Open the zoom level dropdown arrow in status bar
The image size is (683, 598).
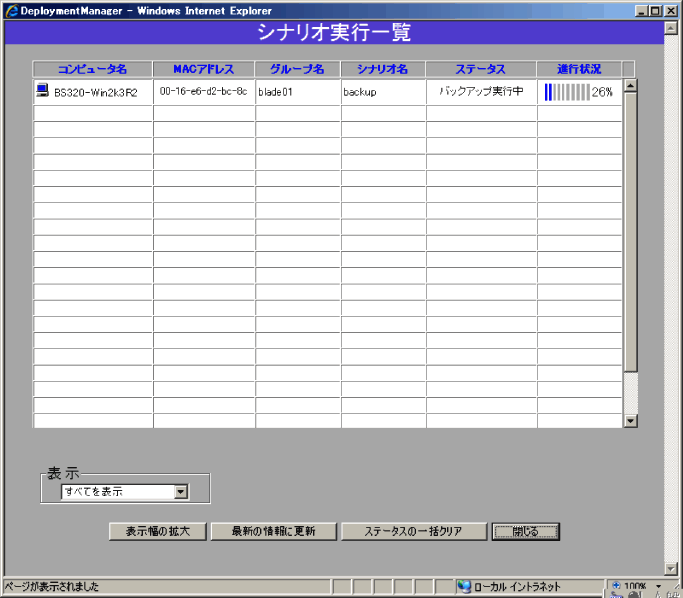click(x=658, y=586)
